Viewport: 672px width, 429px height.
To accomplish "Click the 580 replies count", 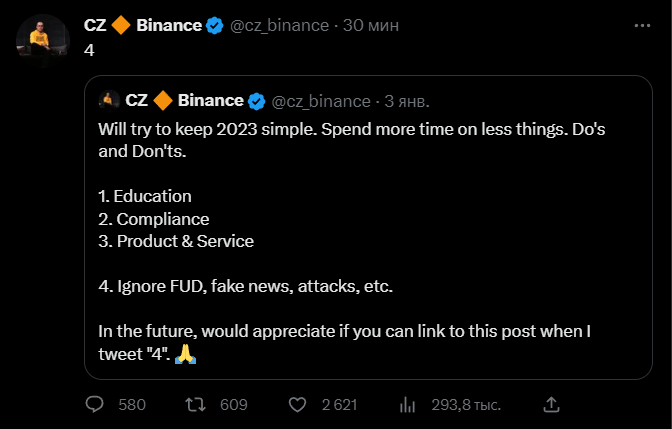I will pos(132,405).
